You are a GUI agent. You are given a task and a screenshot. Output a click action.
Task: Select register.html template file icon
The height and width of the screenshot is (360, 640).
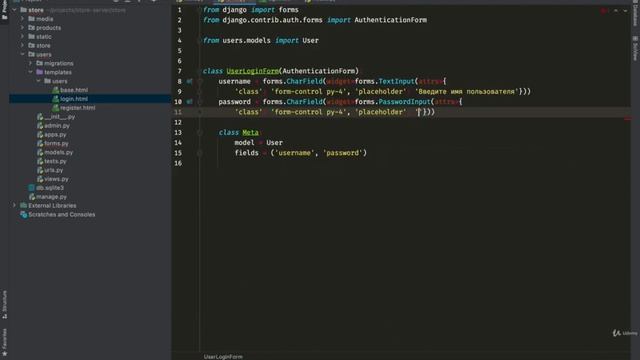pyautogui.click(x=56, y=108)
